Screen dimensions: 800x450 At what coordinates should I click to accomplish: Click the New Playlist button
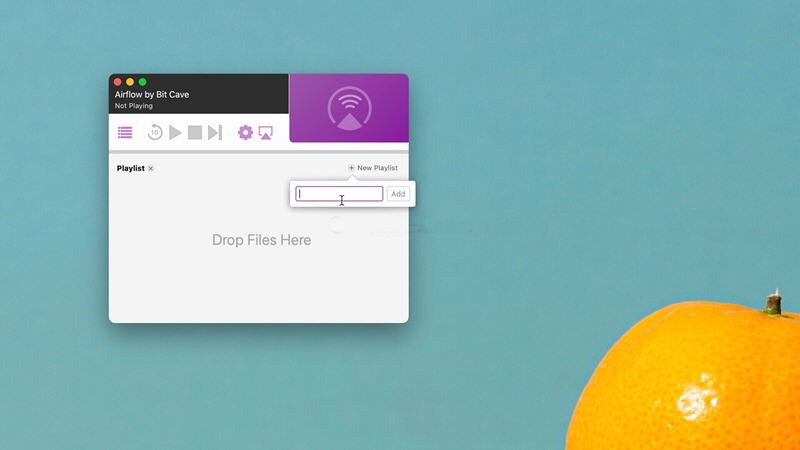373,168
